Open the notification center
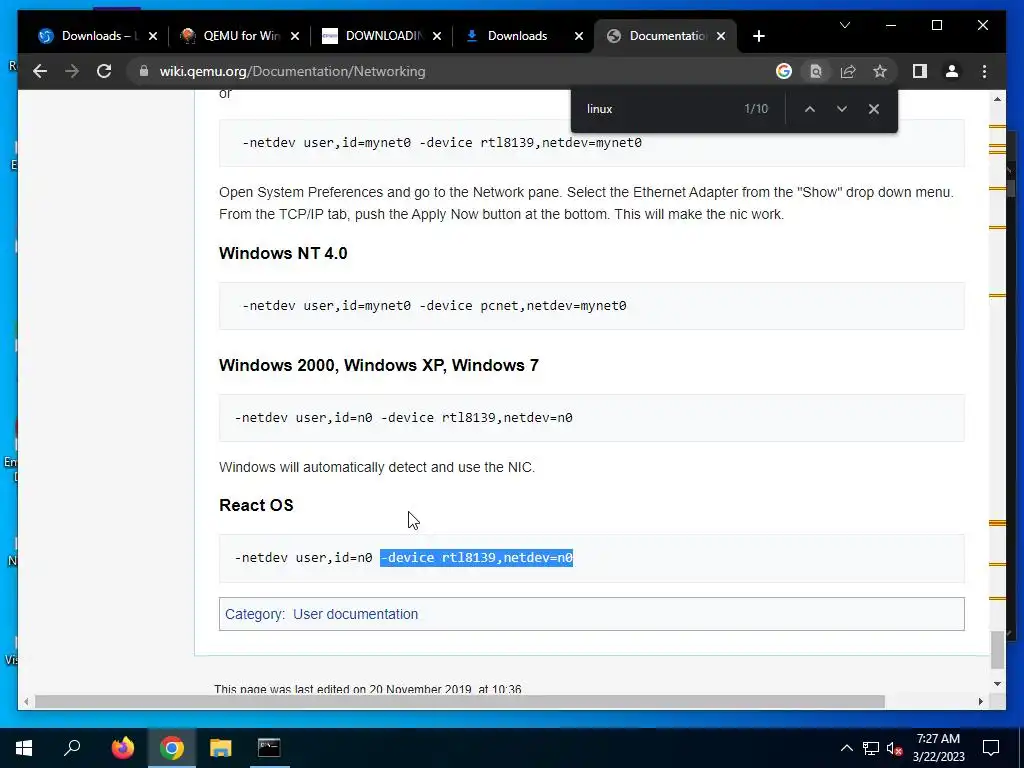The width and height of the screenshot is (1024, 768). pyautogui.click(x=991, y=748)
